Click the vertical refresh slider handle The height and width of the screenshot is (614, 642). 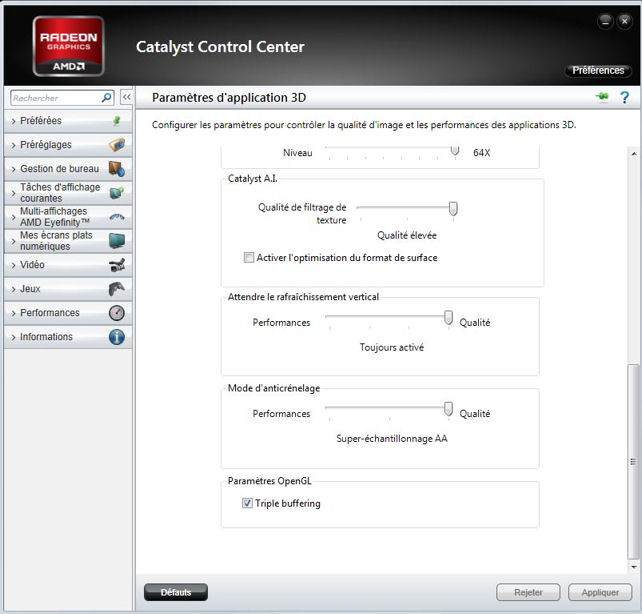(x=448, y=318)
